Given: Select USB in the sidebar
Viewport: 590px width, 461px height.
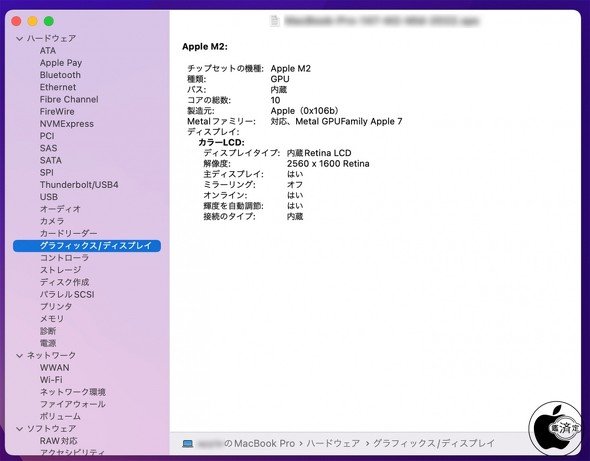Looking at the screenshot, I should (49, 197).
